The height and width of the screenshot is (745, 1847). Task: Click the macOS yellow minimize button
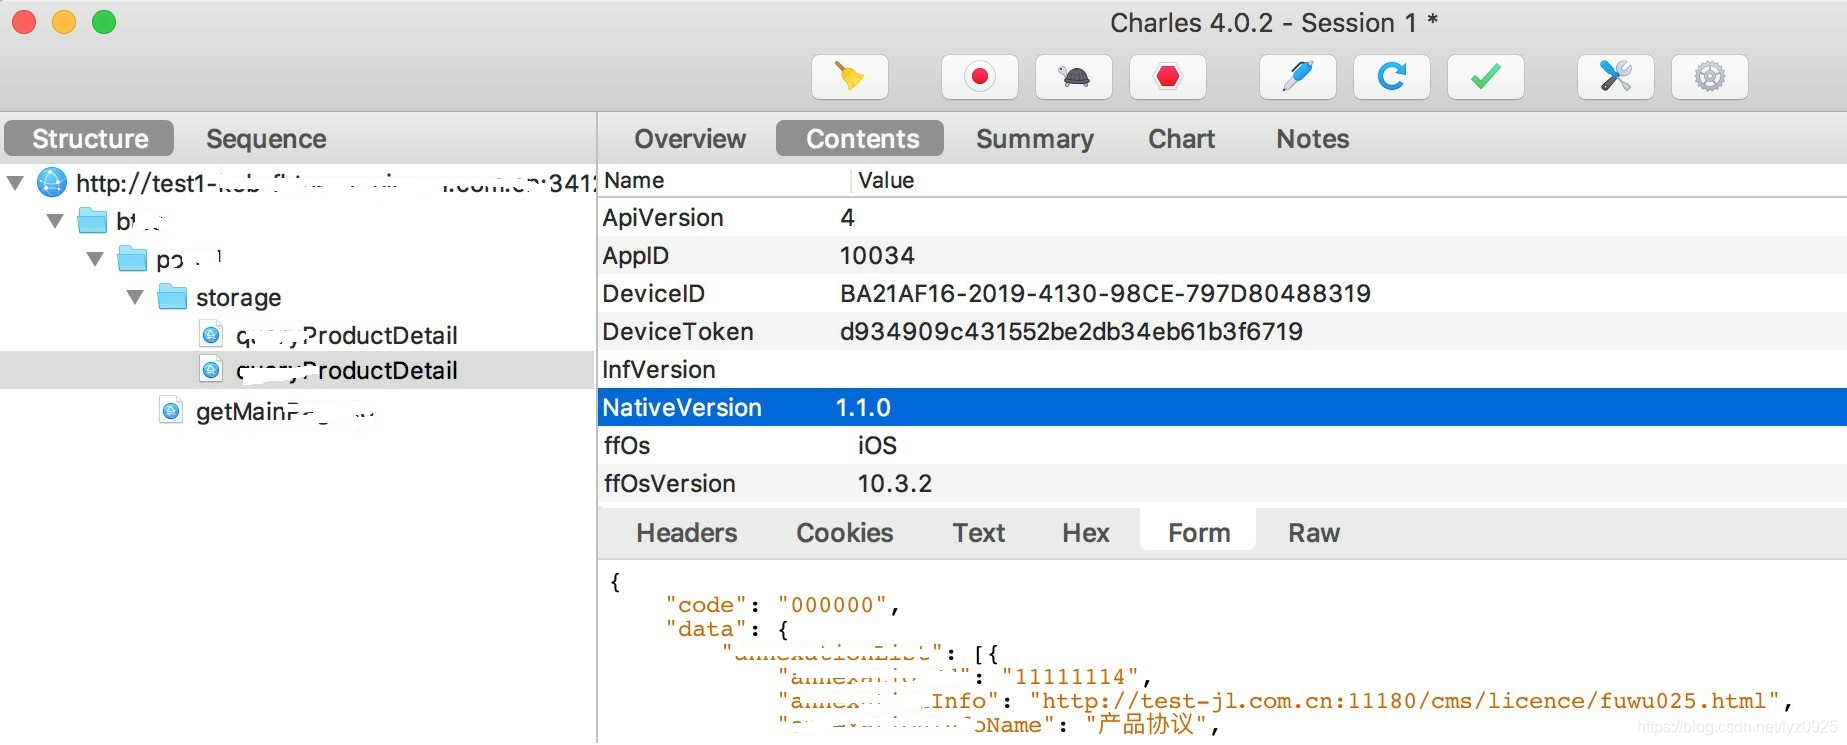[64, 22]
